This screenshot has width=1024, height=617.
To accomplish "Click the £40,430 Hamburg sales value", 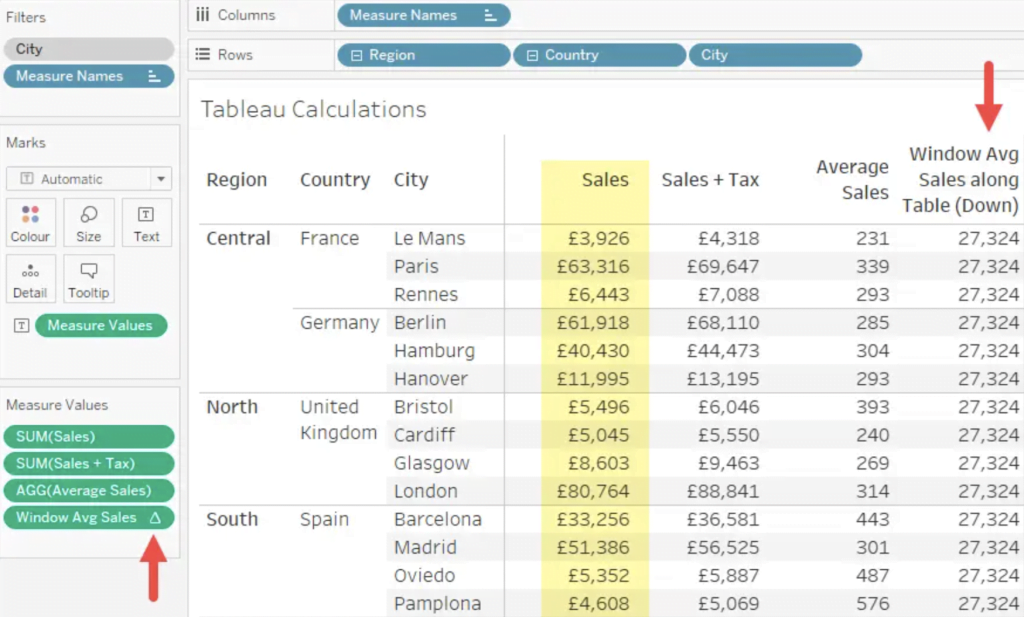I will pyautogui.click(x=593, y=351).
